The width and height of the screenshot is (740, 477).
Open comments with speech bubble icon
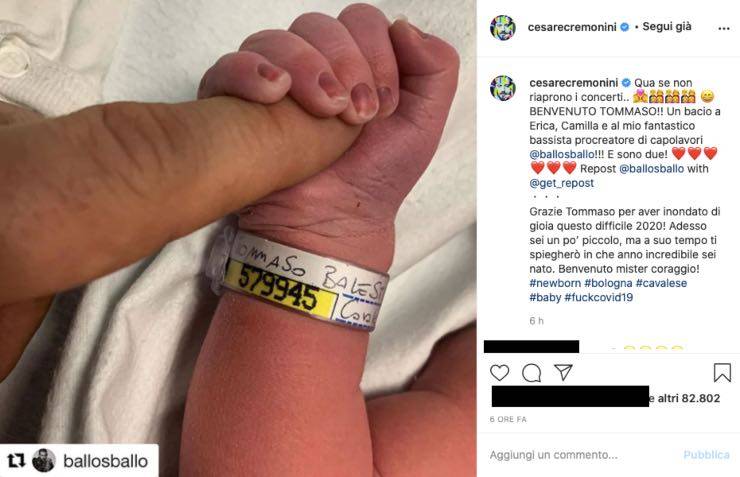click(x=531, y=373)
